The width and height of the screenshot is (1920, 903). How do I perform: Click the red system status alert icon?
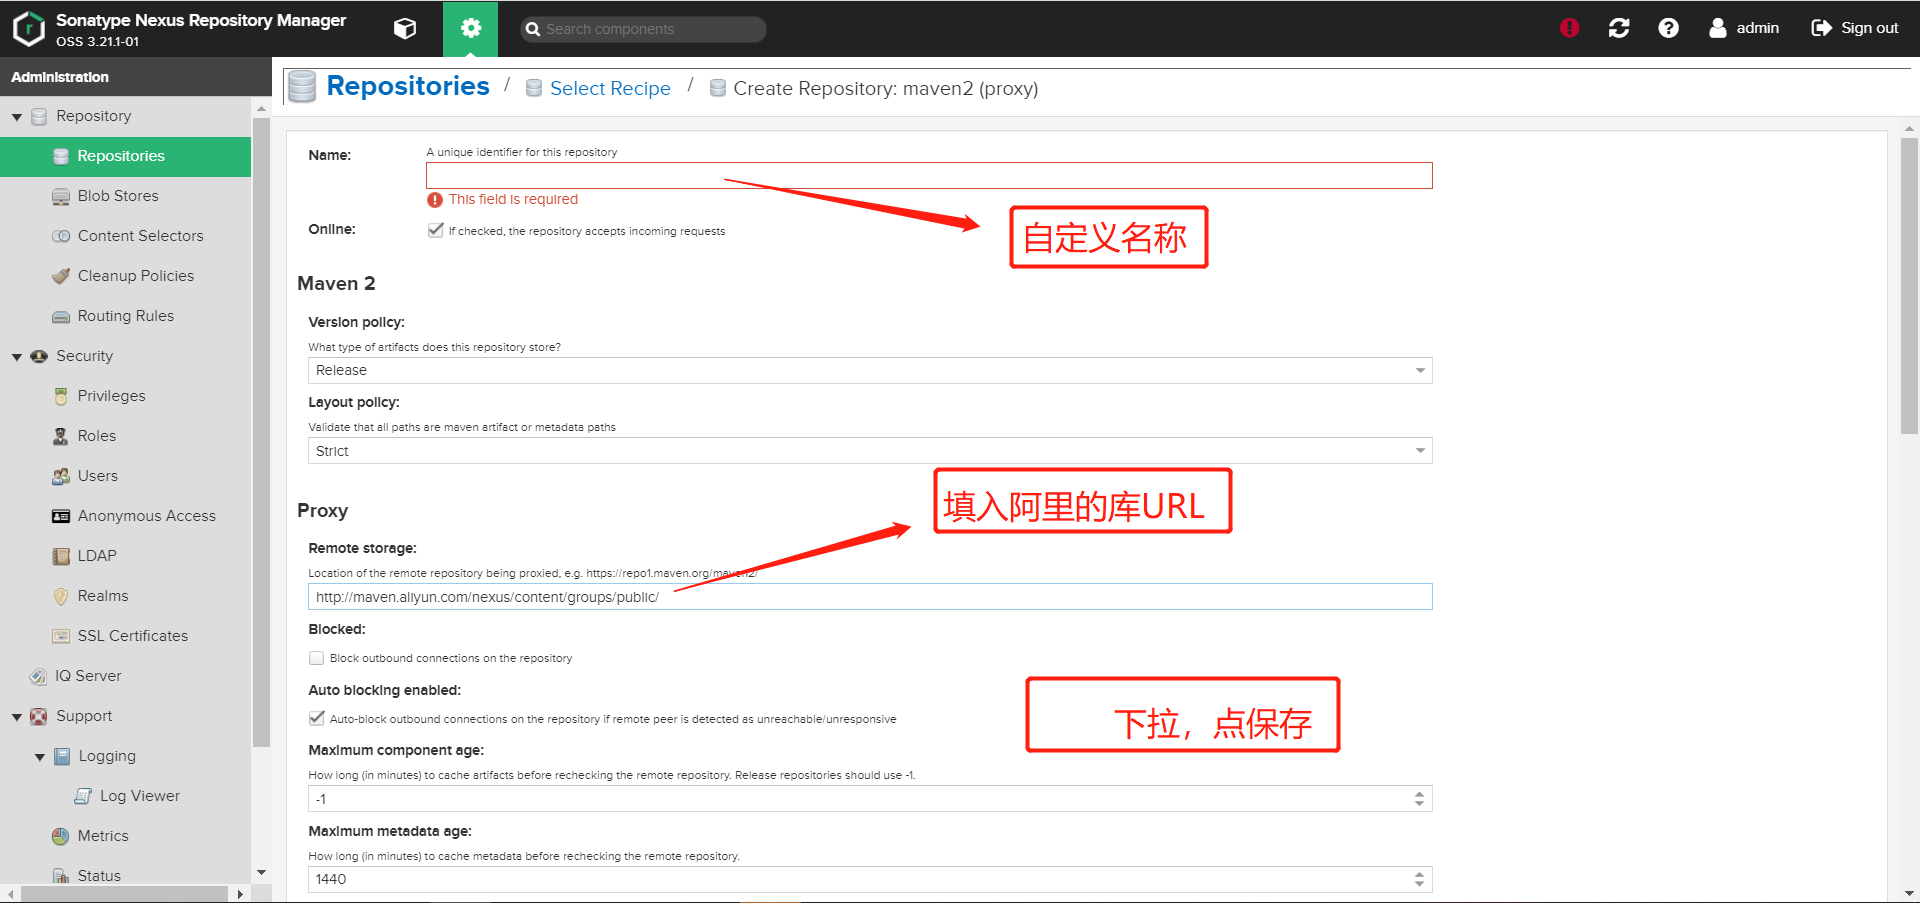[x=1570, y=28]
